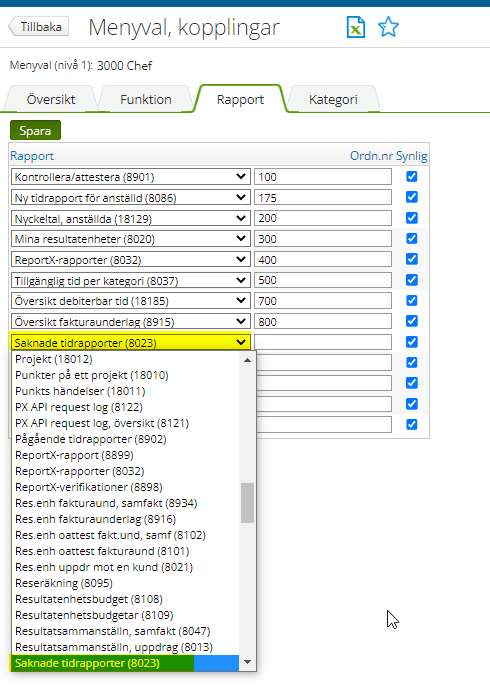Image resolution: width=490 pixels, height=695 pixels.
Task: Save changes with the Spara button
Action: 35,131
